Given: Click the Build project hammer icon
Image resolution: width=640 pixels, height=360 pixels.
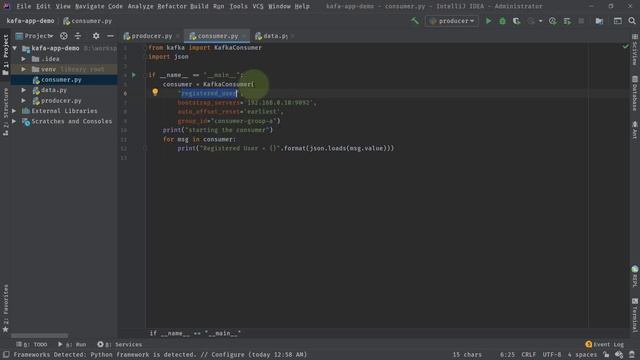Looking at the screenshot, I should click(415, 21).
